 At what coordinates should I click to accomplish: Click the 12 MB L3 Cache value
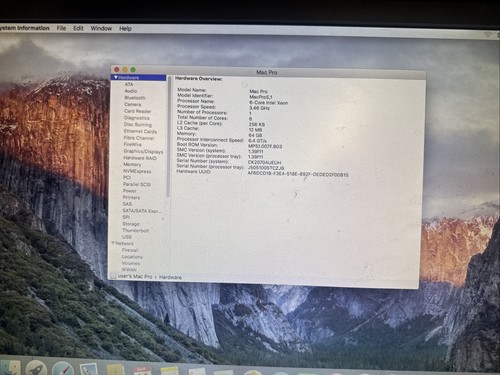(x=255, y=130)
